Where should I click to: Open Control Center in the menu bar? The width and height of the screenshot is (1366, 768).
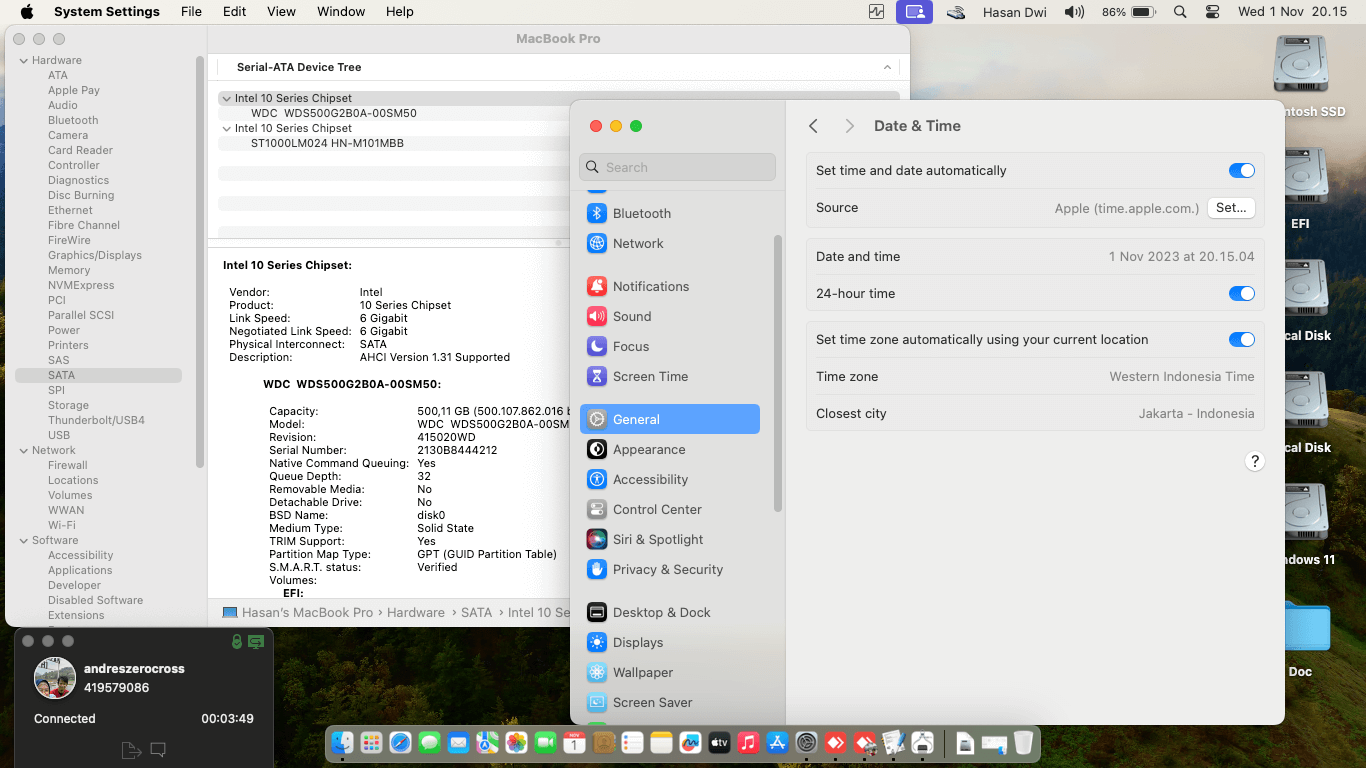coord(1213,12)
